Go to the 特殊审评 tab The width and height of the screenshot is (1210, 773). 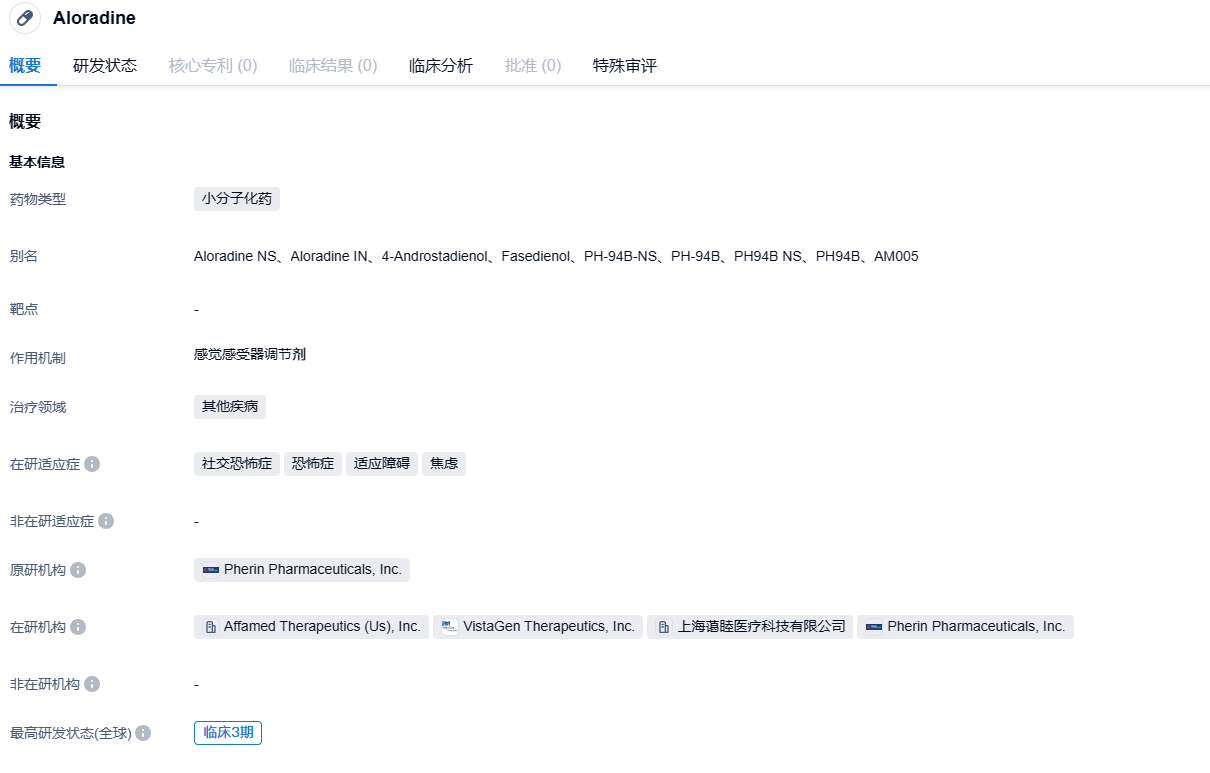[625, 66]
